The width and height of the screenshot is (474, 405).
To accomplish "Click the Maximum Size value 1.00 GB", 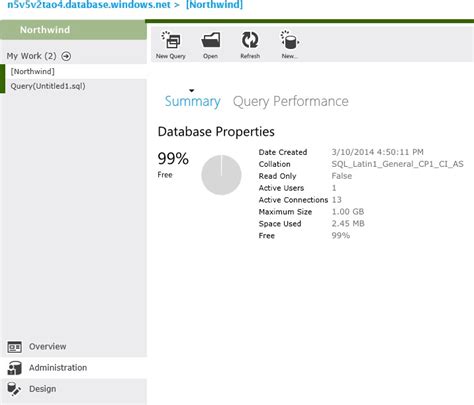I will (348, 212).
